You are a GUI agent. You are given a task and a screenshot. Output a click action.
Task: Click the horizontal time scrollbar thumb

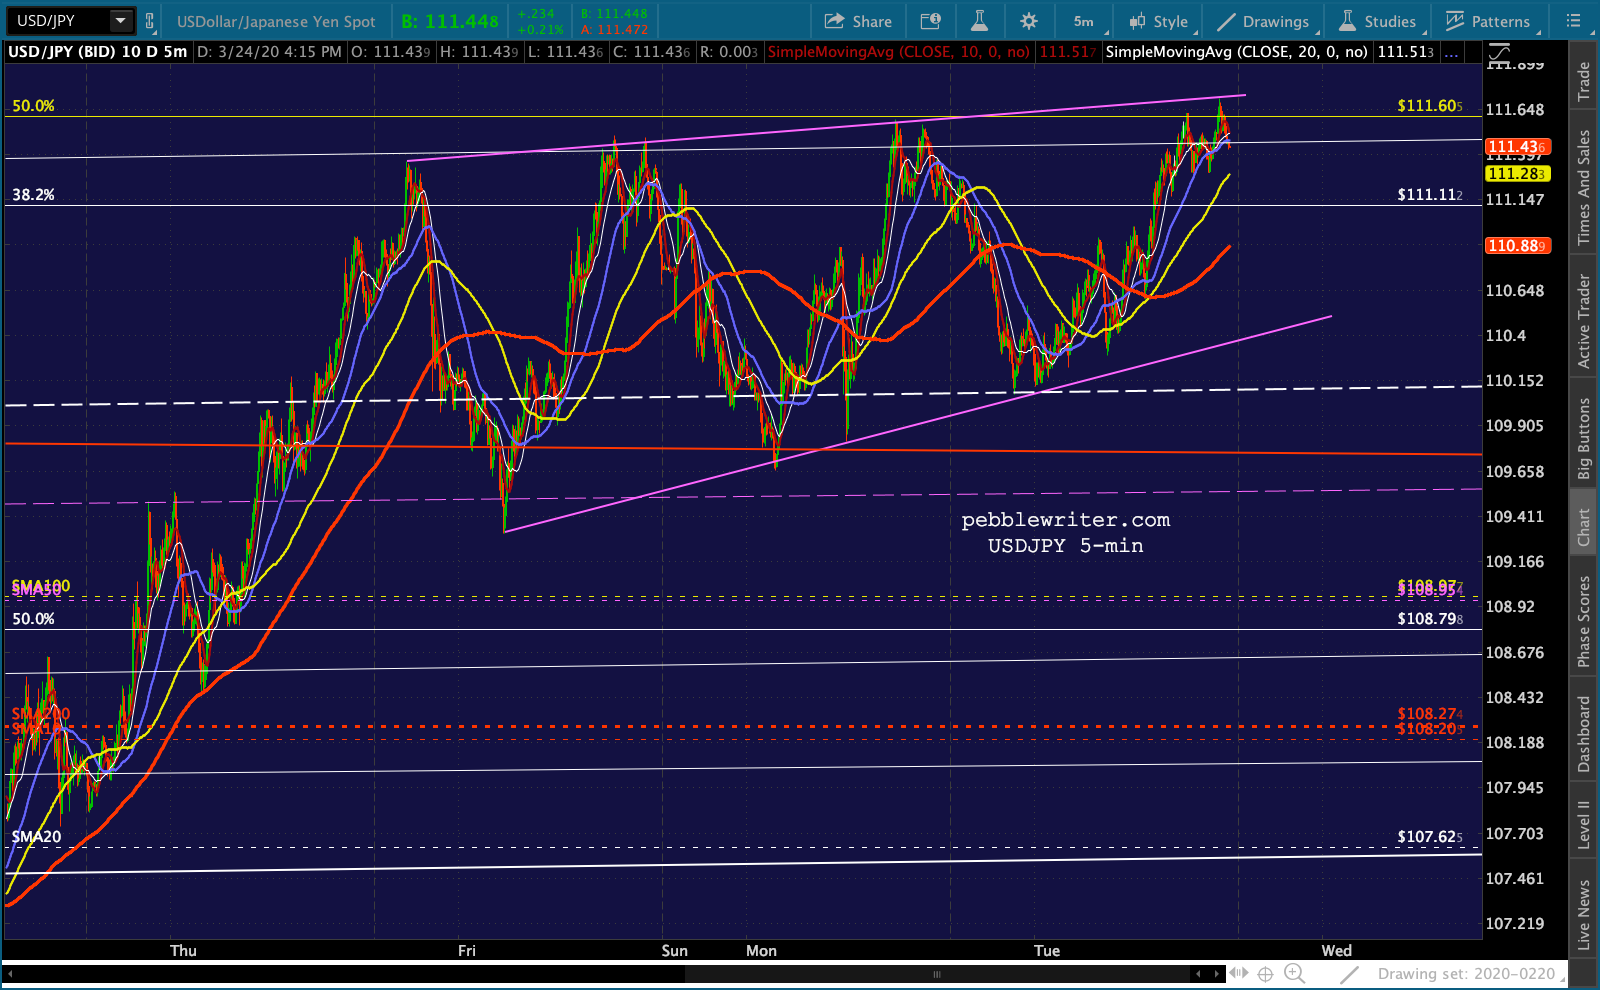(937, 973)
